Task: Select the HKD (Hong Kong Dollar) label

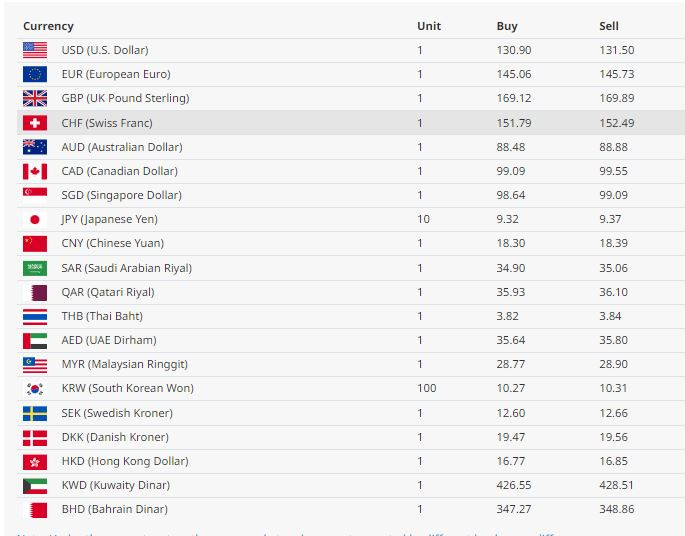Action: coord(125,461)
